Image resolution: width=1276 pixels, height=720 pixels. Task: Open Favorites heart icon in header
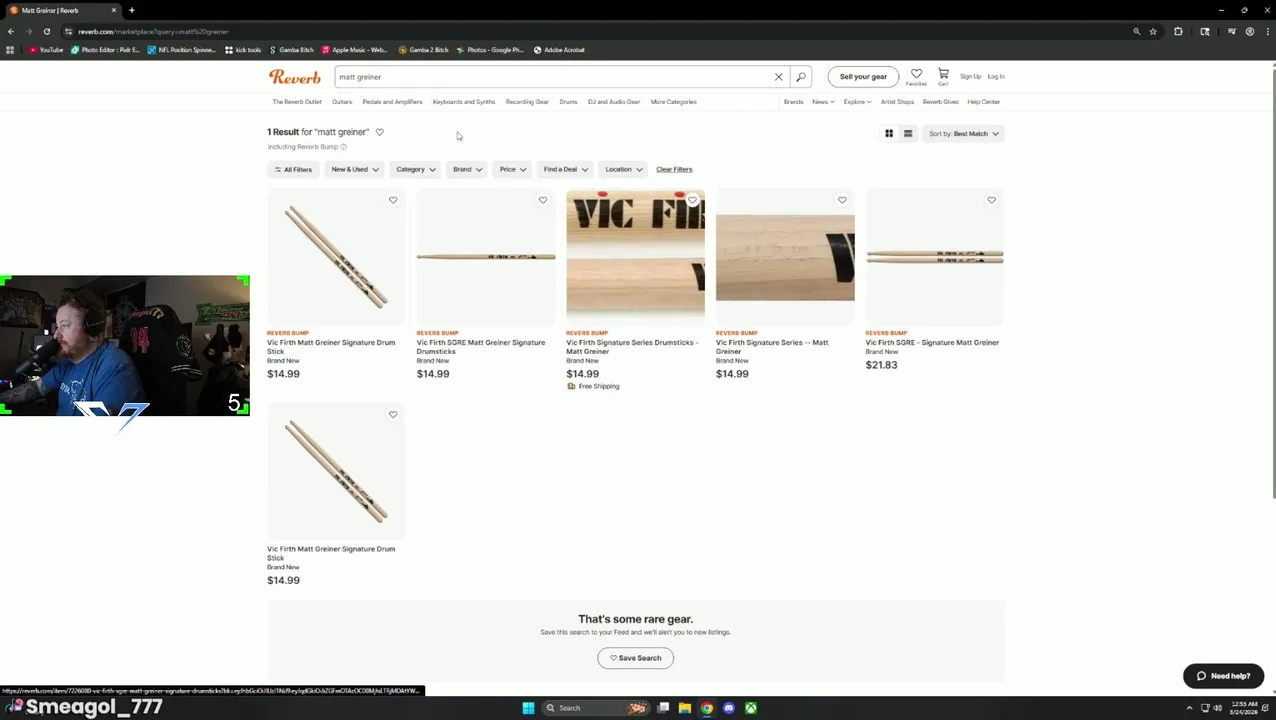click(x=916, y=76)
